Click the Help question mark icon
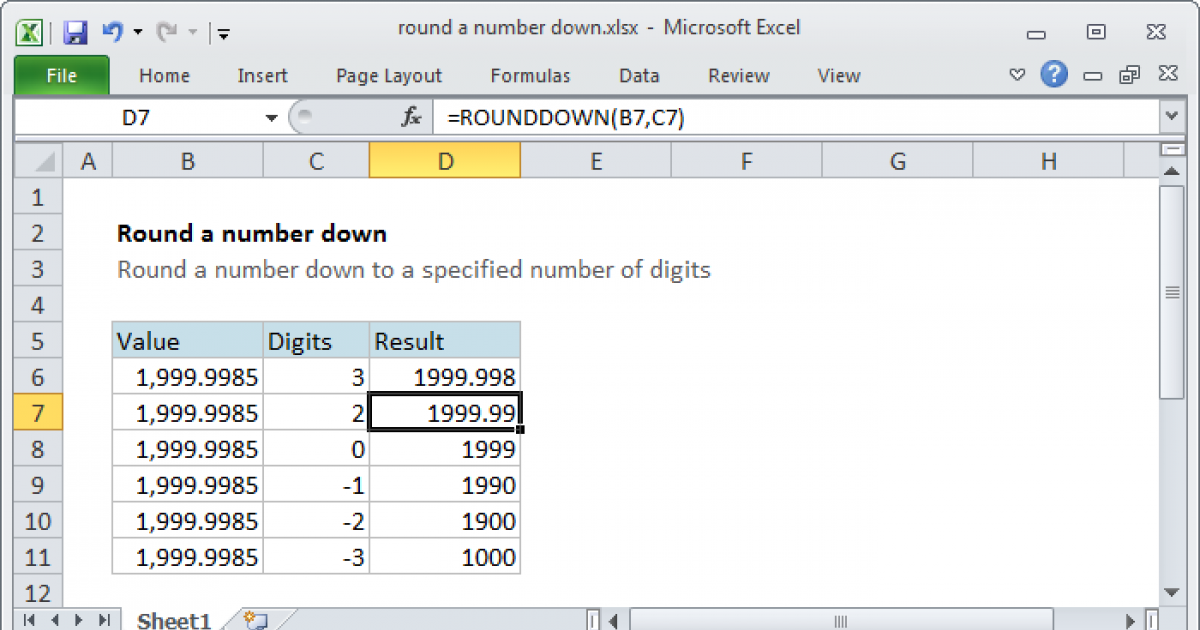The height and width of the screenshot is (630, 1200). point(1055,75)
